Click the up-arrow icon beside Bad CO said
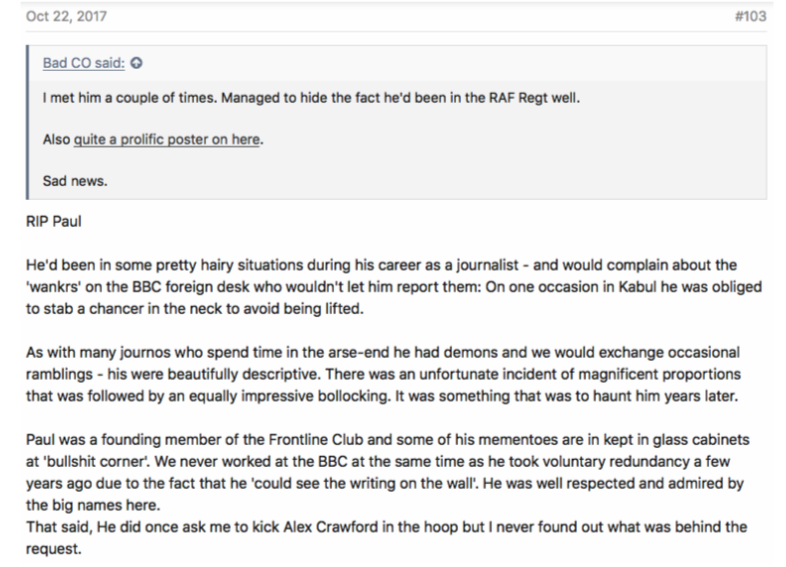 click(136, 63)
